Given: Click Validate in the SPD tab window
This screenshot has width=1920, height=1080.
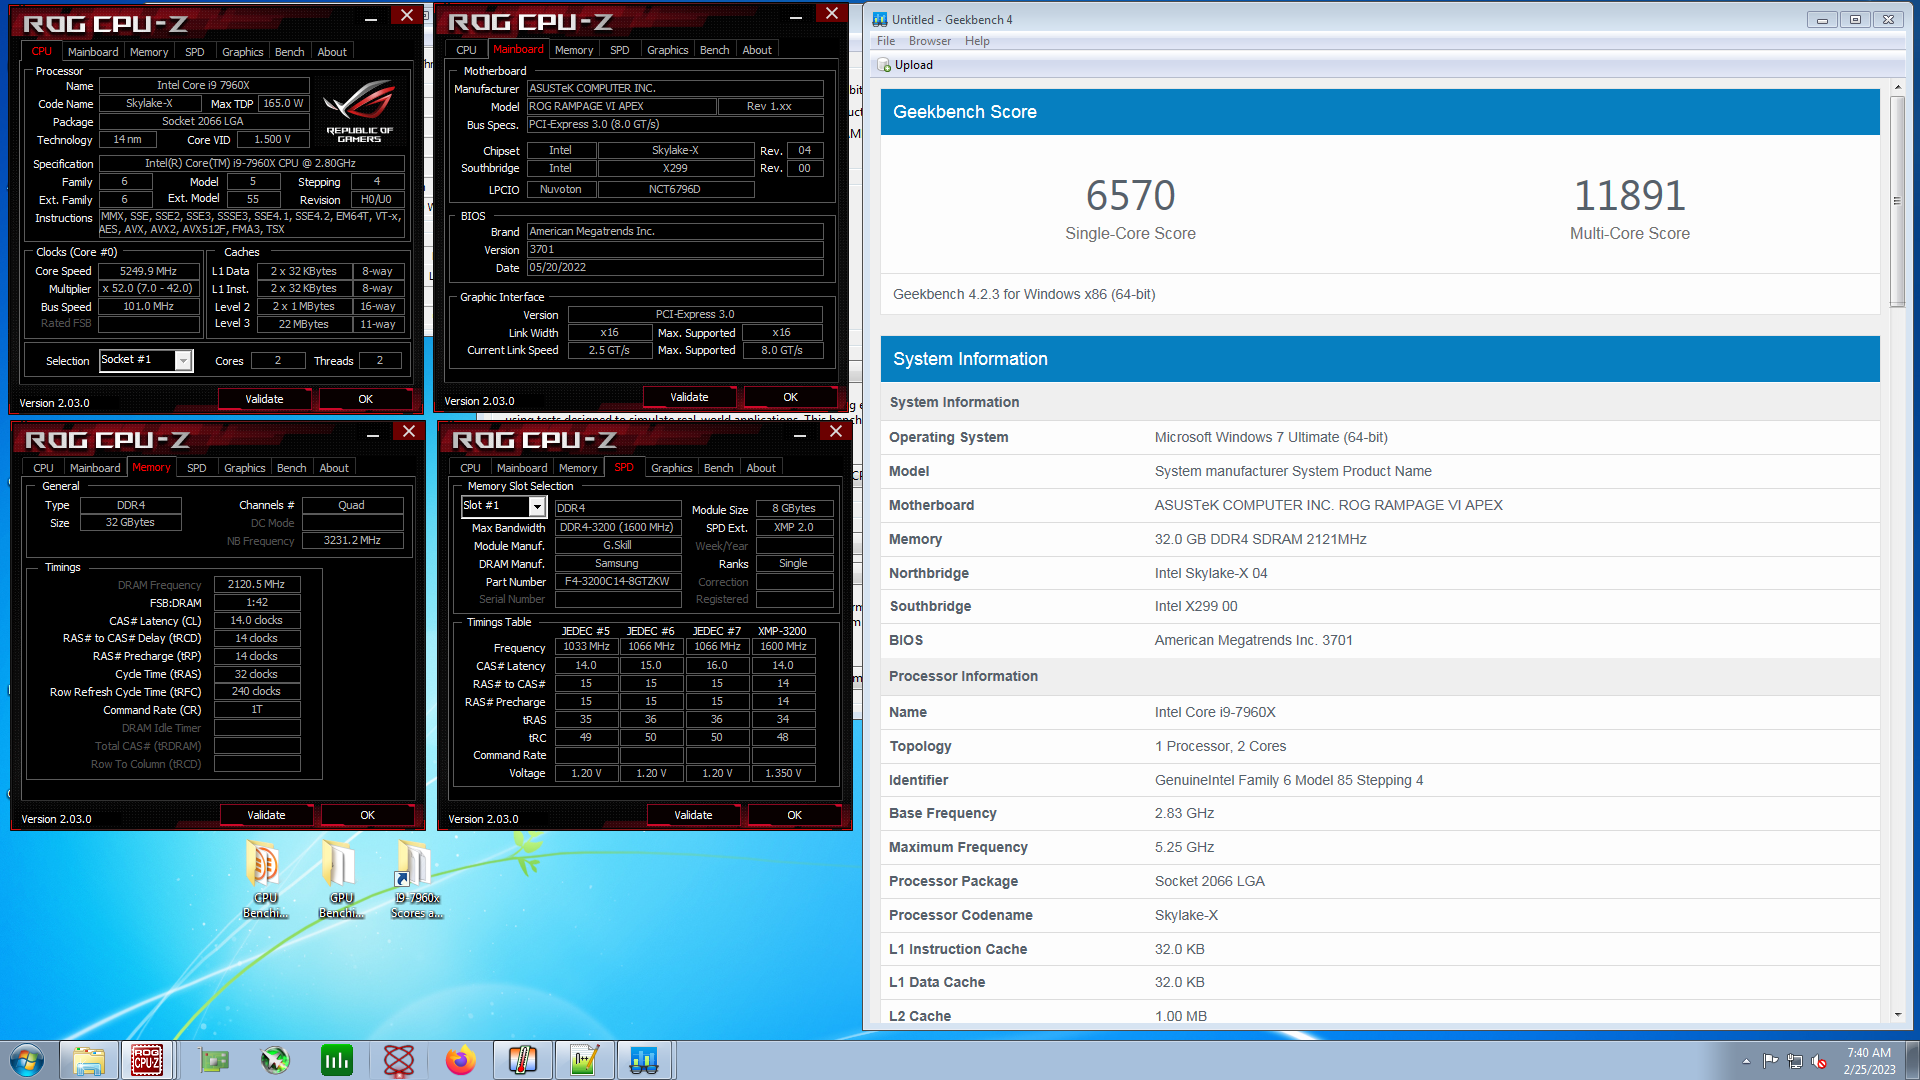Looking at the screenshot, I should [x=693, y=815].
